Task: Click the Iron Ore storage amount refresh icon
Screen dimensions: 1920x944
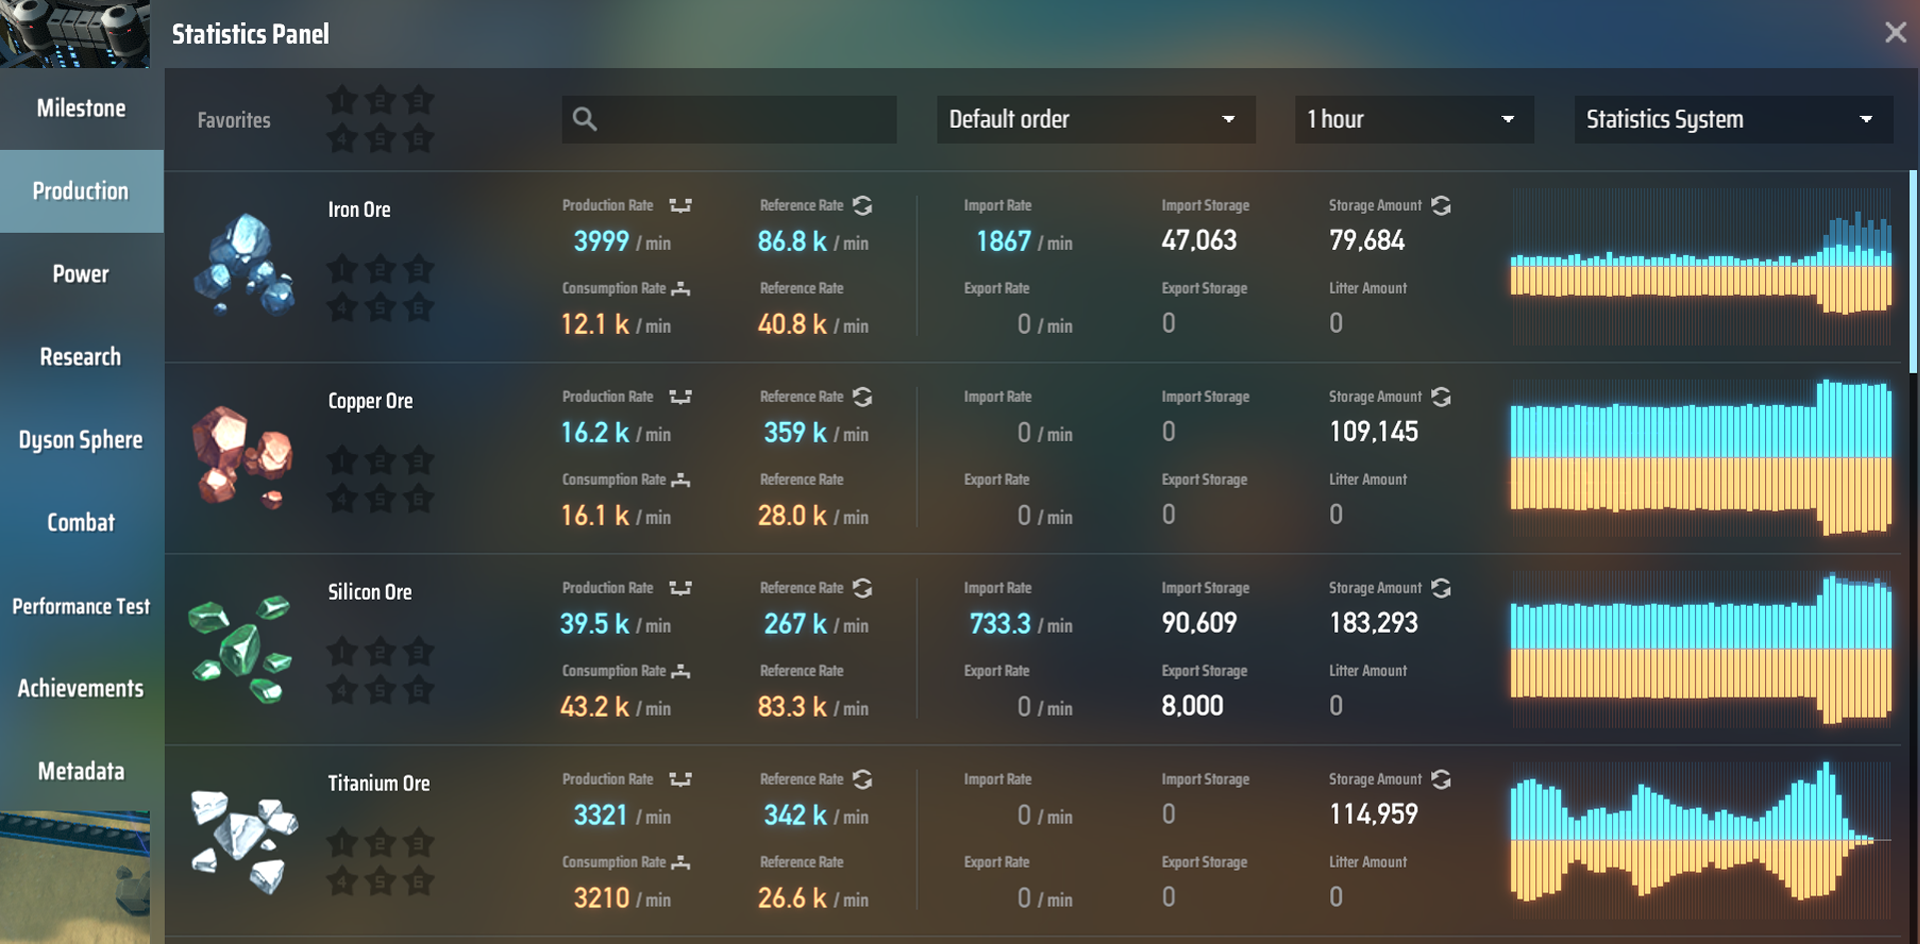Action: (x=1440, y=205)
